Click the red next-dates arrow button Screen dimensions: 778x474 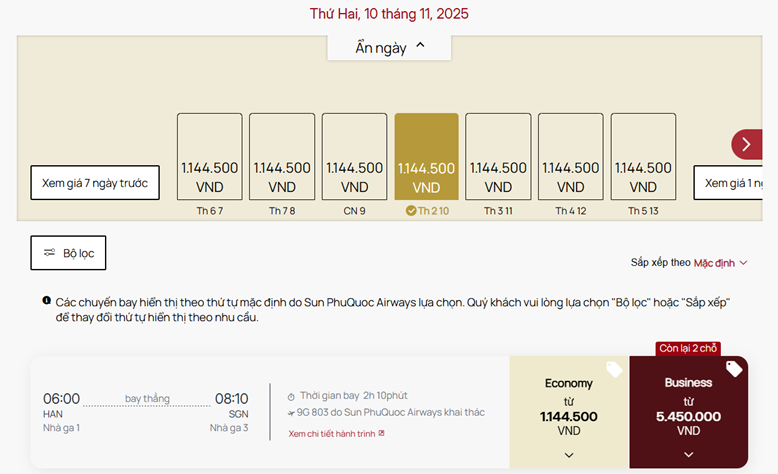point(746,144)
